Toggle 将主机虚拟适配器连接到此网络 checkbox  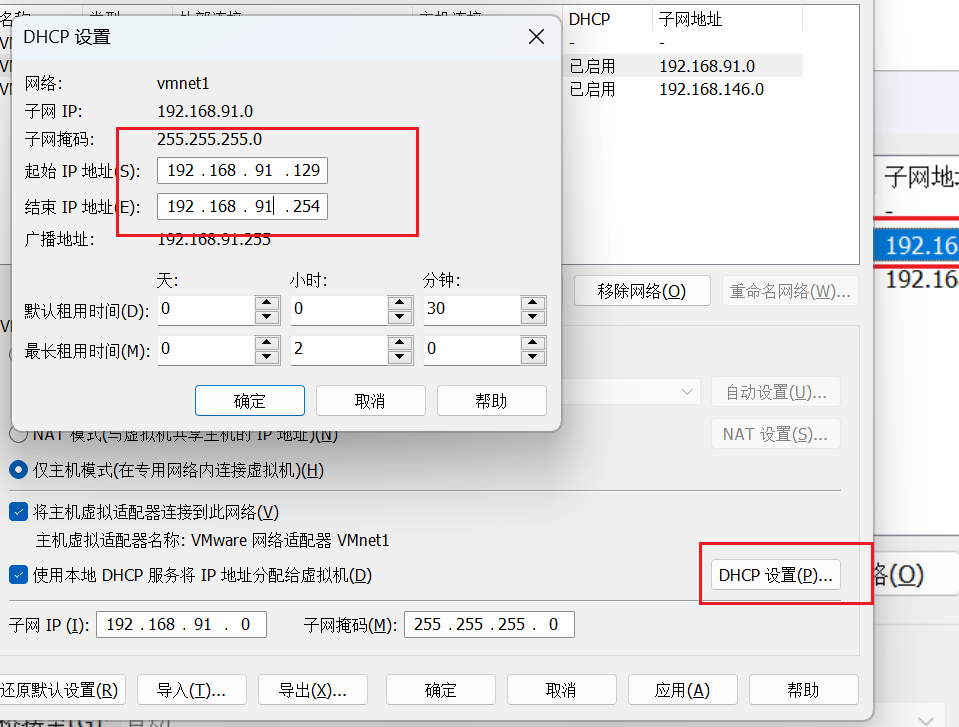point(18,512)
